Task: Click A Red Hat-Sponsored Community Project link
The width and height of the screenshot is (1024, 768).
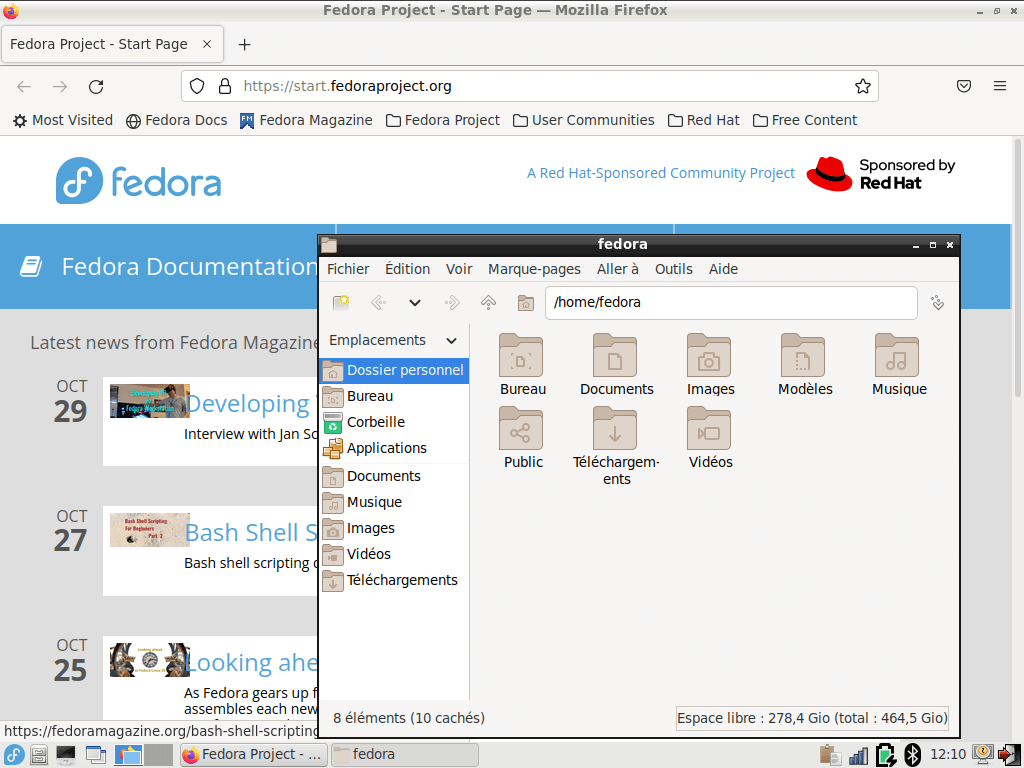Action: pyautogui.click(x=661, y=173)
